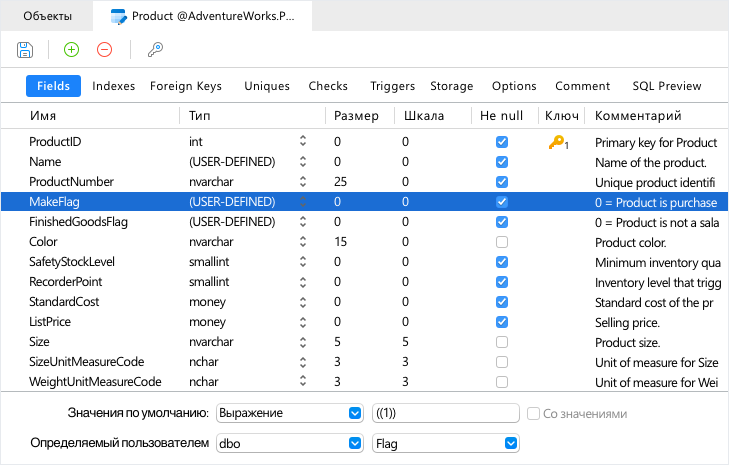Viewport: 729px width, 465px height.
Task: Switch to Объекты tab
Action: pos(47,16)
